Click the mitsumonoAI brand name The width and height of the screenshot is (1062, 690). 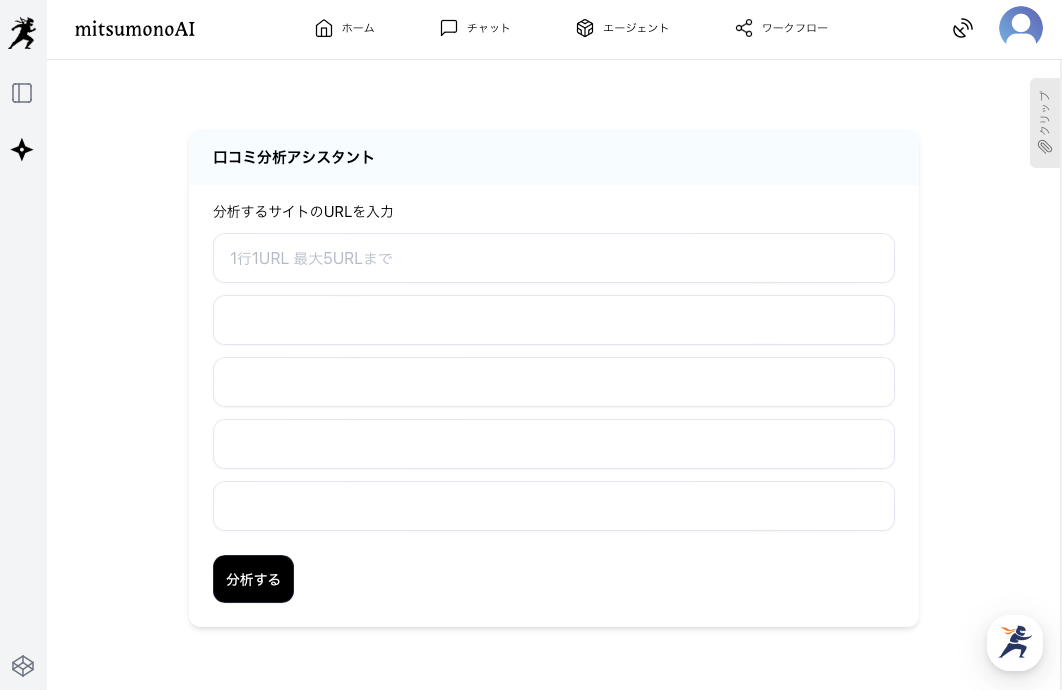click(135, 28)
